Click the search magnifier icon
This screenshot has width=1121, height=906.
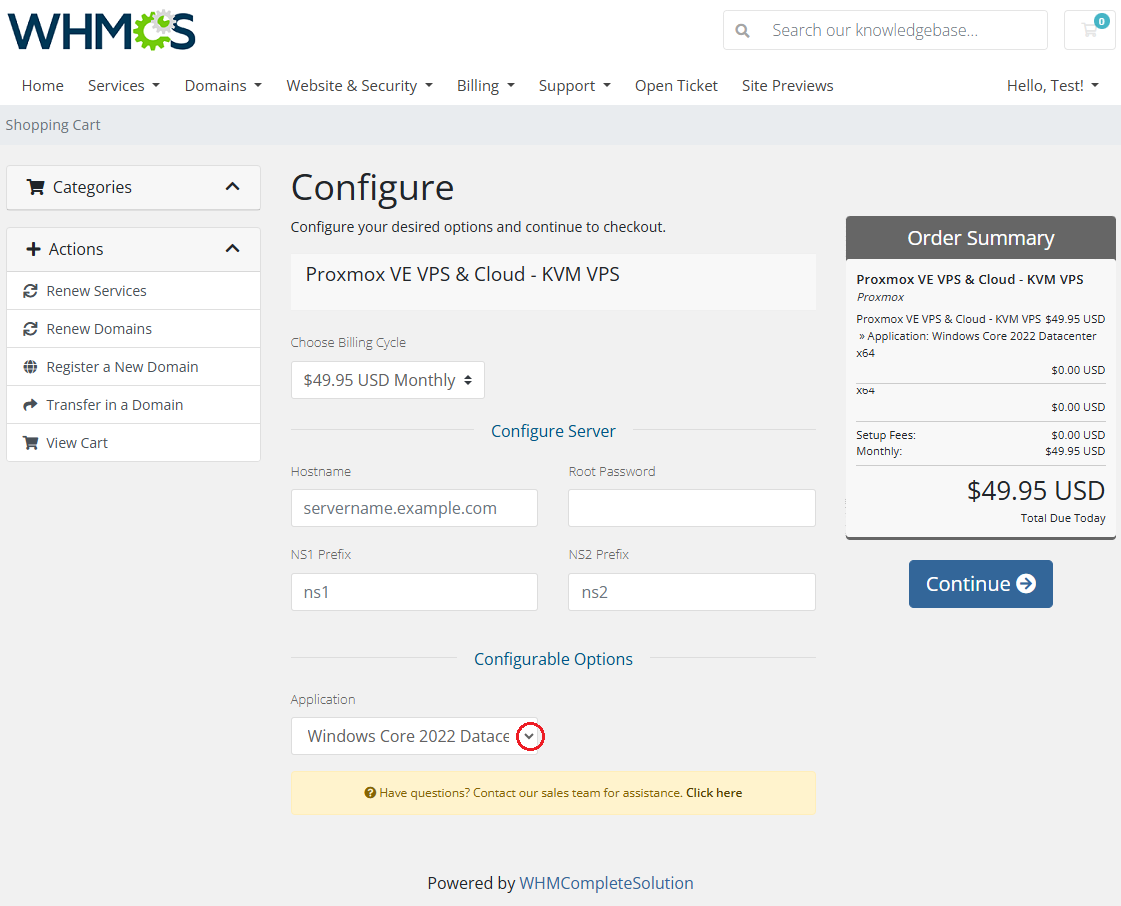point(742,31)
